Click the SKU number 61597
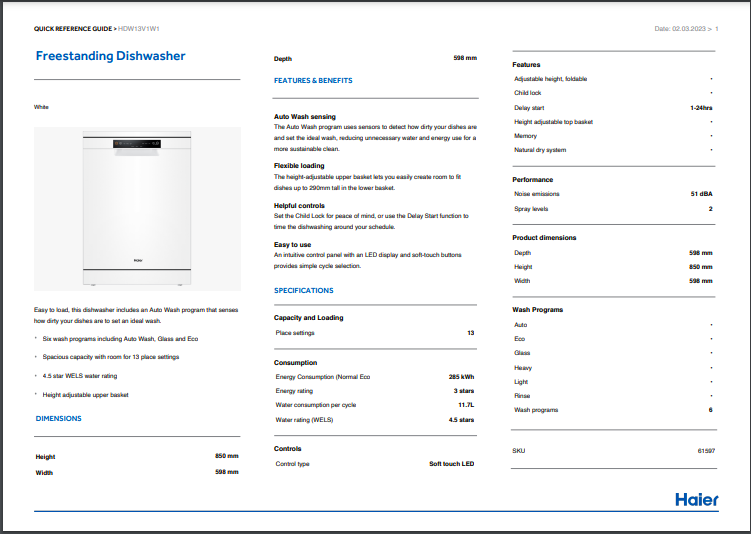The height and width of the screenshot is (534, 751). (706, 451)
